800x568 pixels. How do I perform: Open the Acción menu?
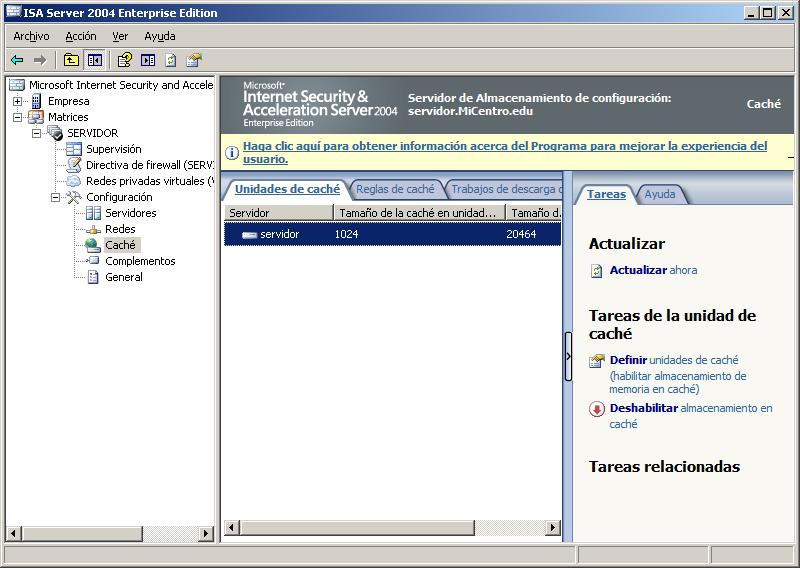pos(81,36)
